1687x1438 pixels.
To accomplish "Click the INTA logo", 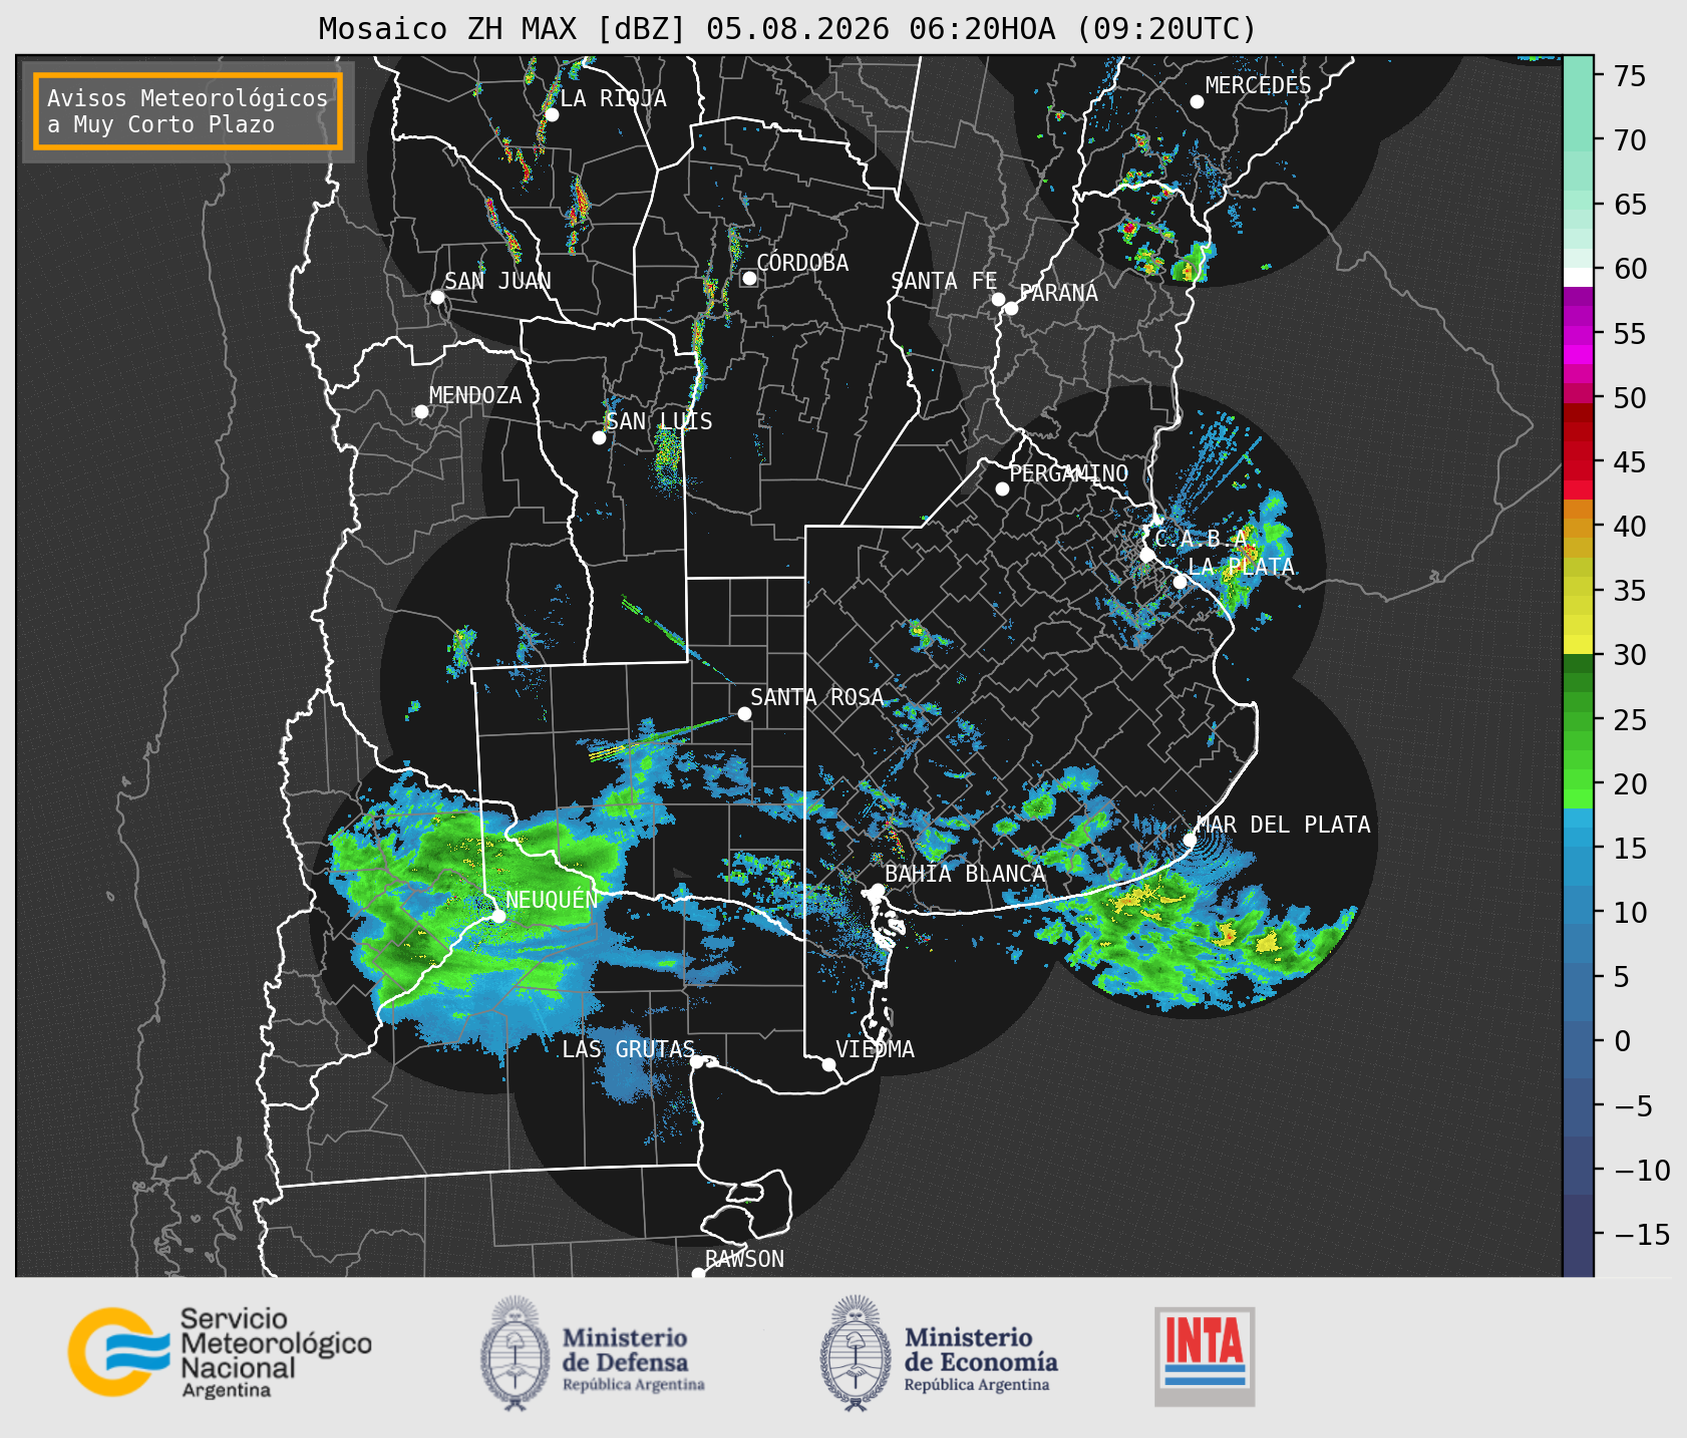I will tap(1205, 1356).
